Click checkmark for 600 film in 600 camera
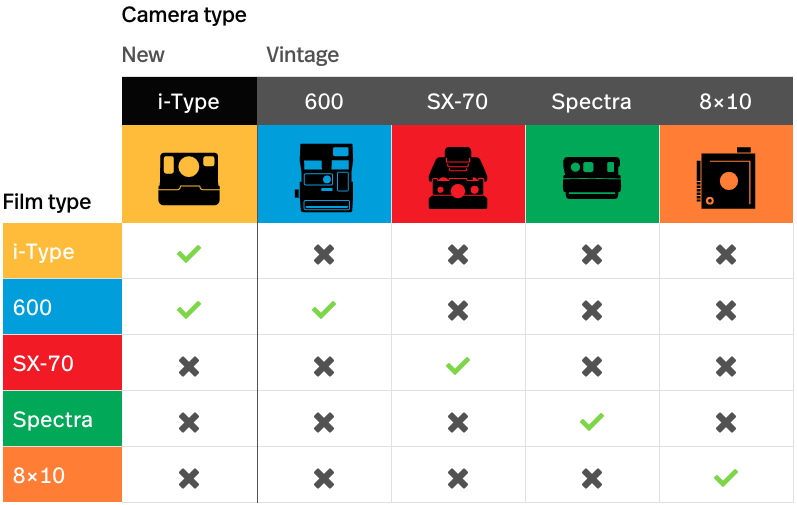This screenshot has height=505, width=797. pyautogui.click(x=324, y=309)
